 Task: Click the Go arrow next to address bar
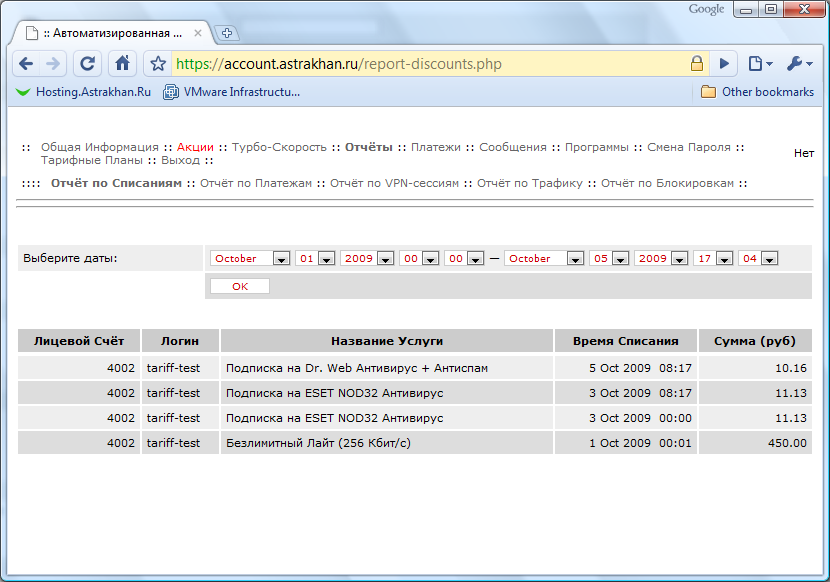point(724,64)
